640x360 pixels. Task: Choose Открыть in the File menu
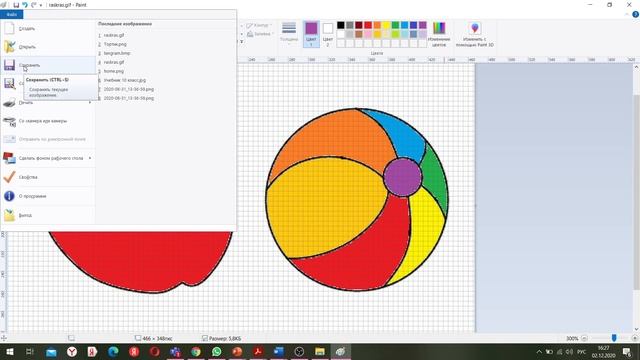(x=48, y=47)
